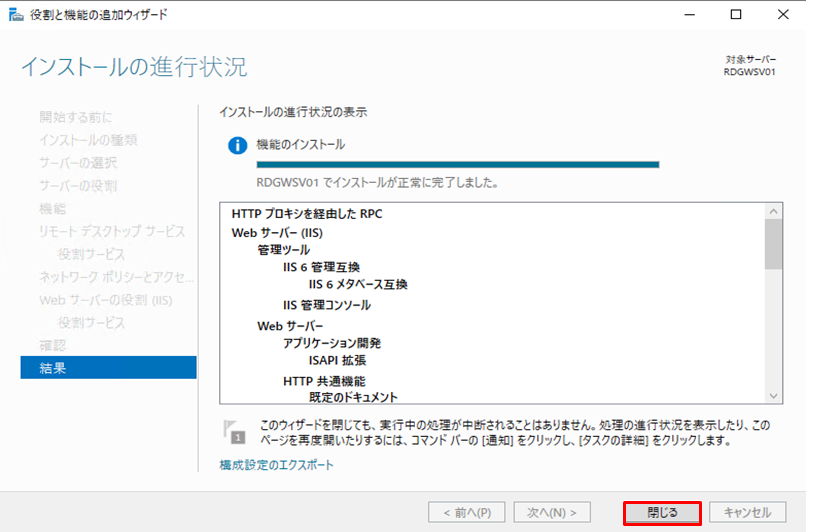Click the notification flag icon
This screenshot has height=532, width=819.
coord(234,431)
